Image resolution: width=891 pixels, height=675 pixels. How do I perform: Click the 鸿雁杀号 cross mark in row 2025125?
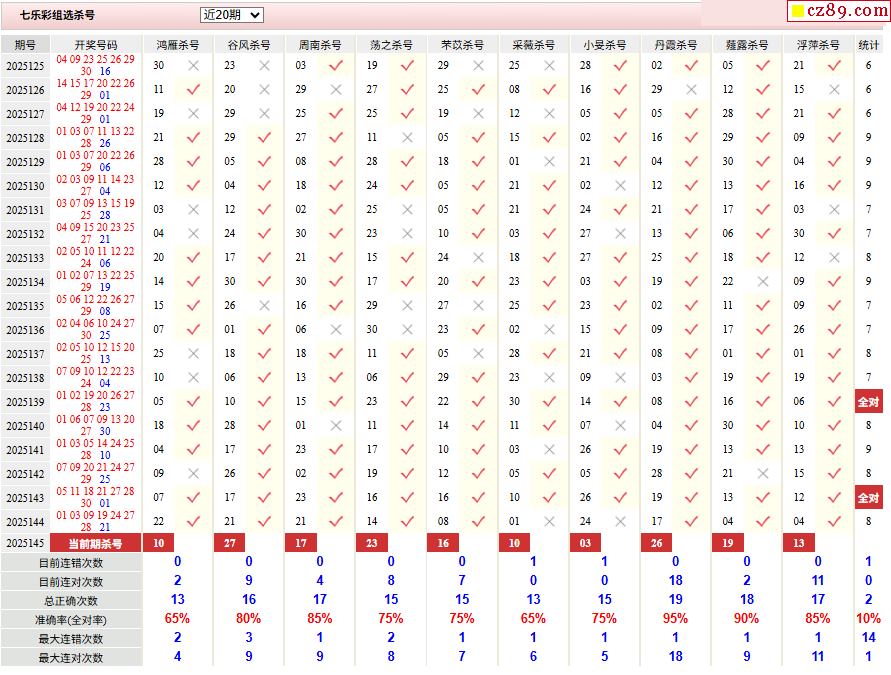pos(193,65)
